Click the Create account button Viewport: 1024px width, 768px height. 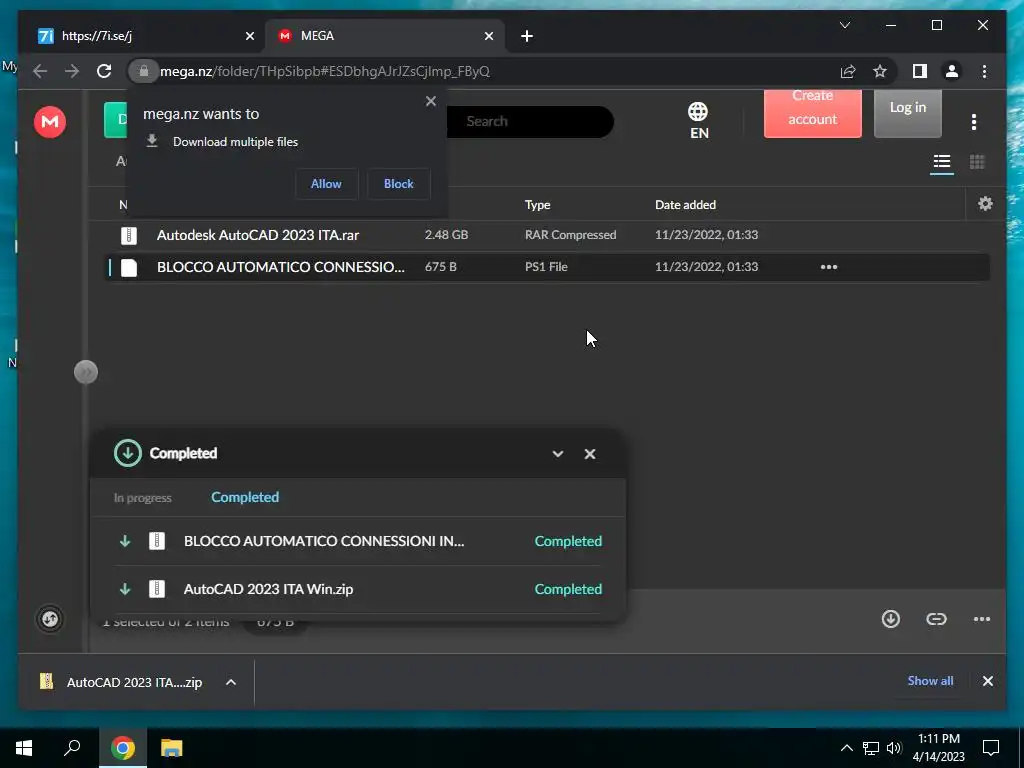(812, 114)
